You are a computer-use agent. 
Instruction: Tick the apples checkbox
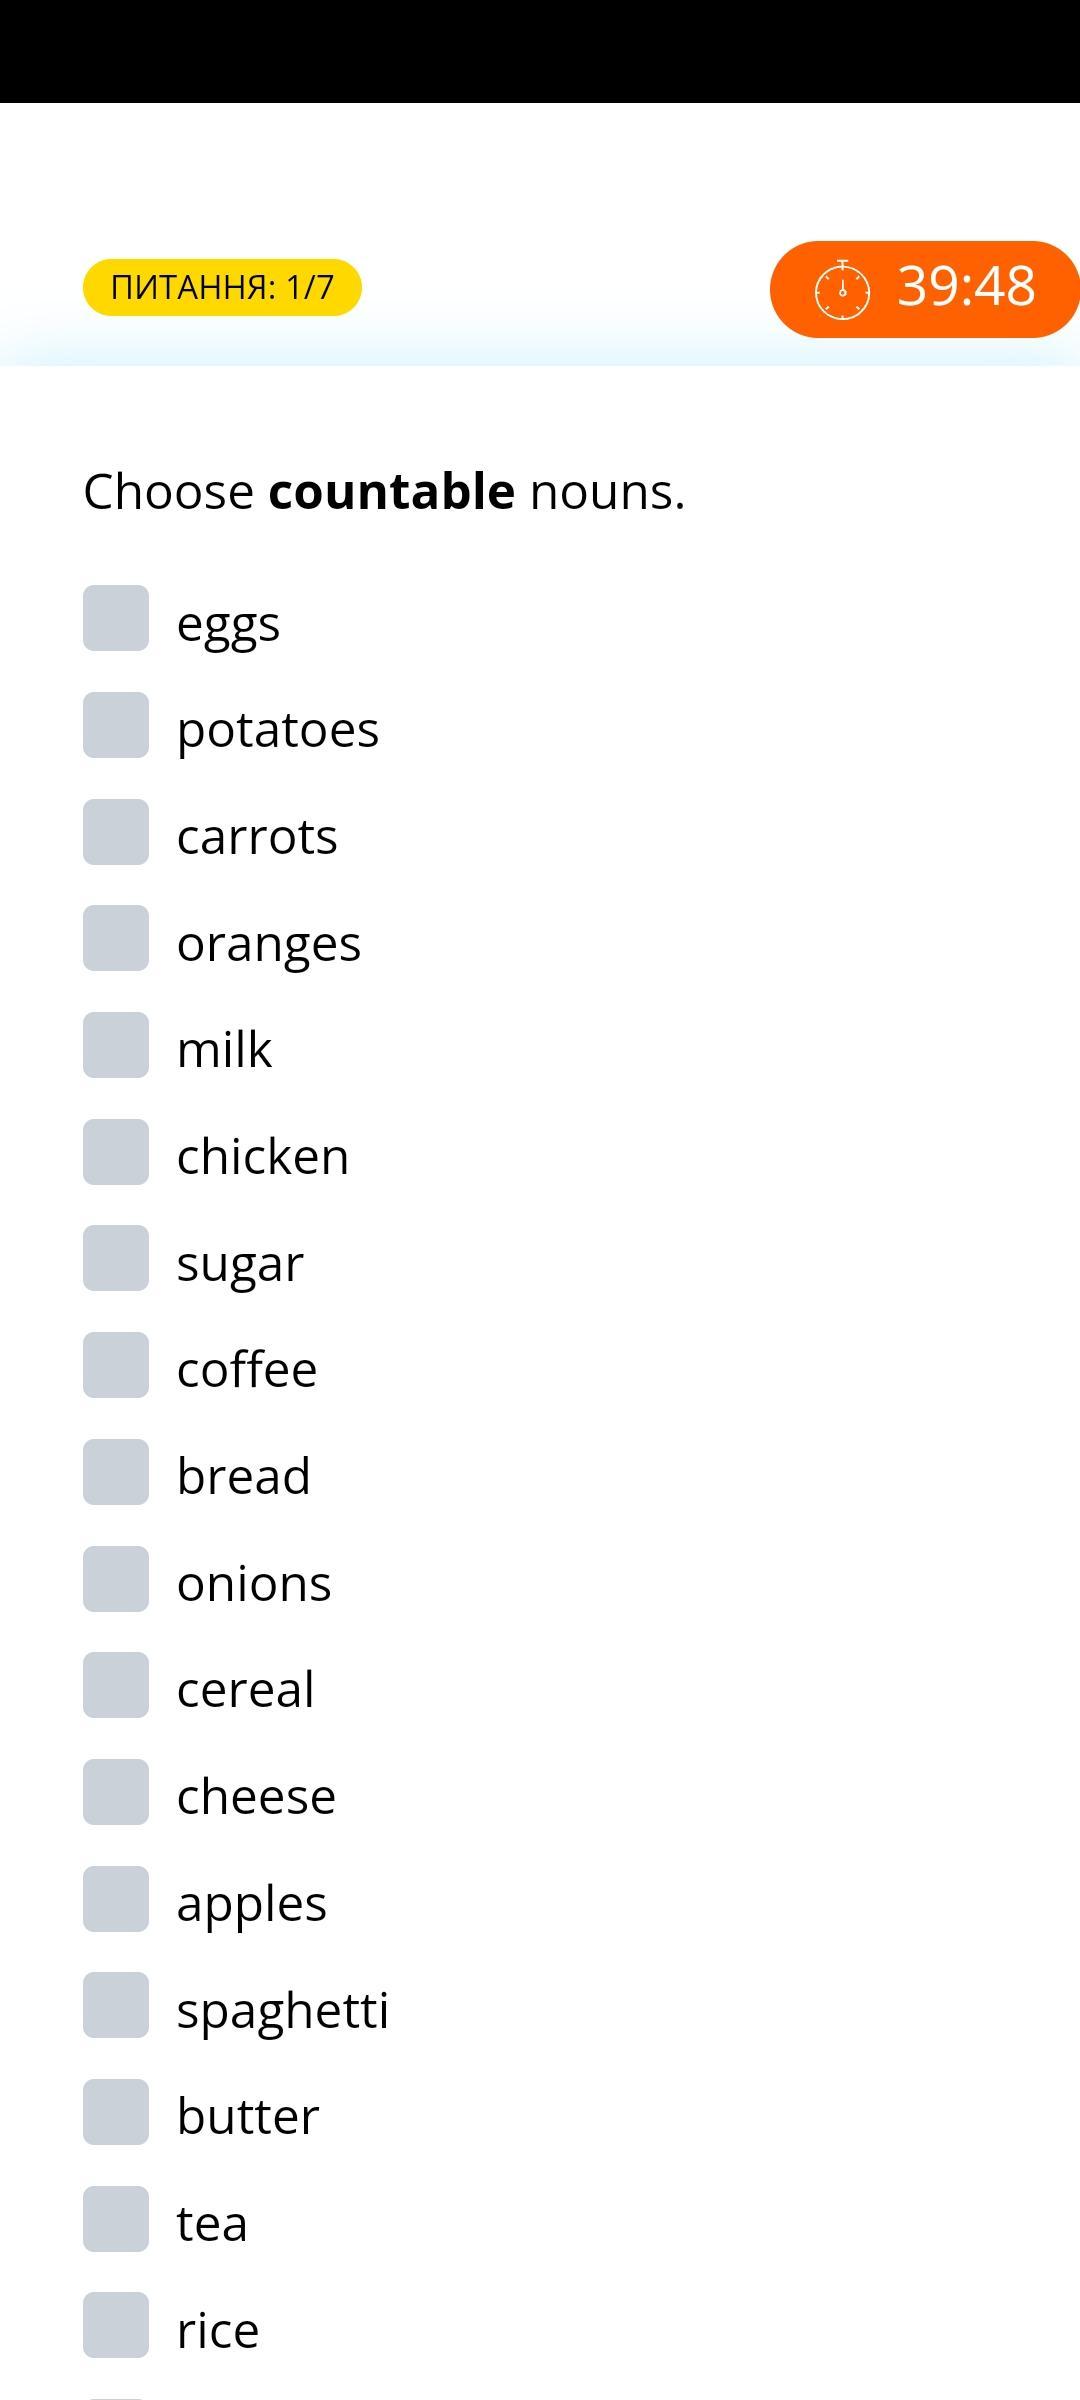[116, 1899]
